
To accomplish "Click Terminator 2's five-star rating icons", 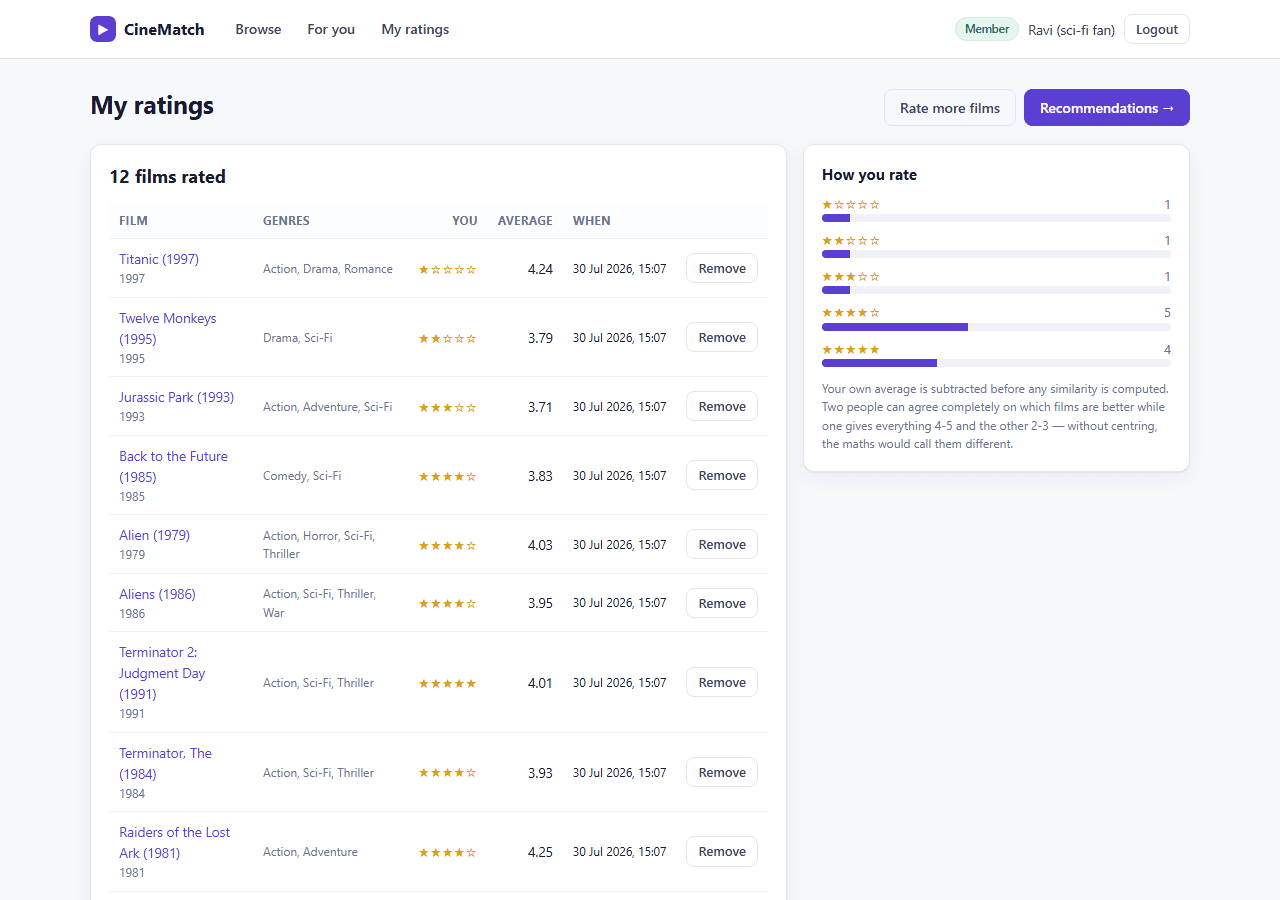I will tap(447, 683).
